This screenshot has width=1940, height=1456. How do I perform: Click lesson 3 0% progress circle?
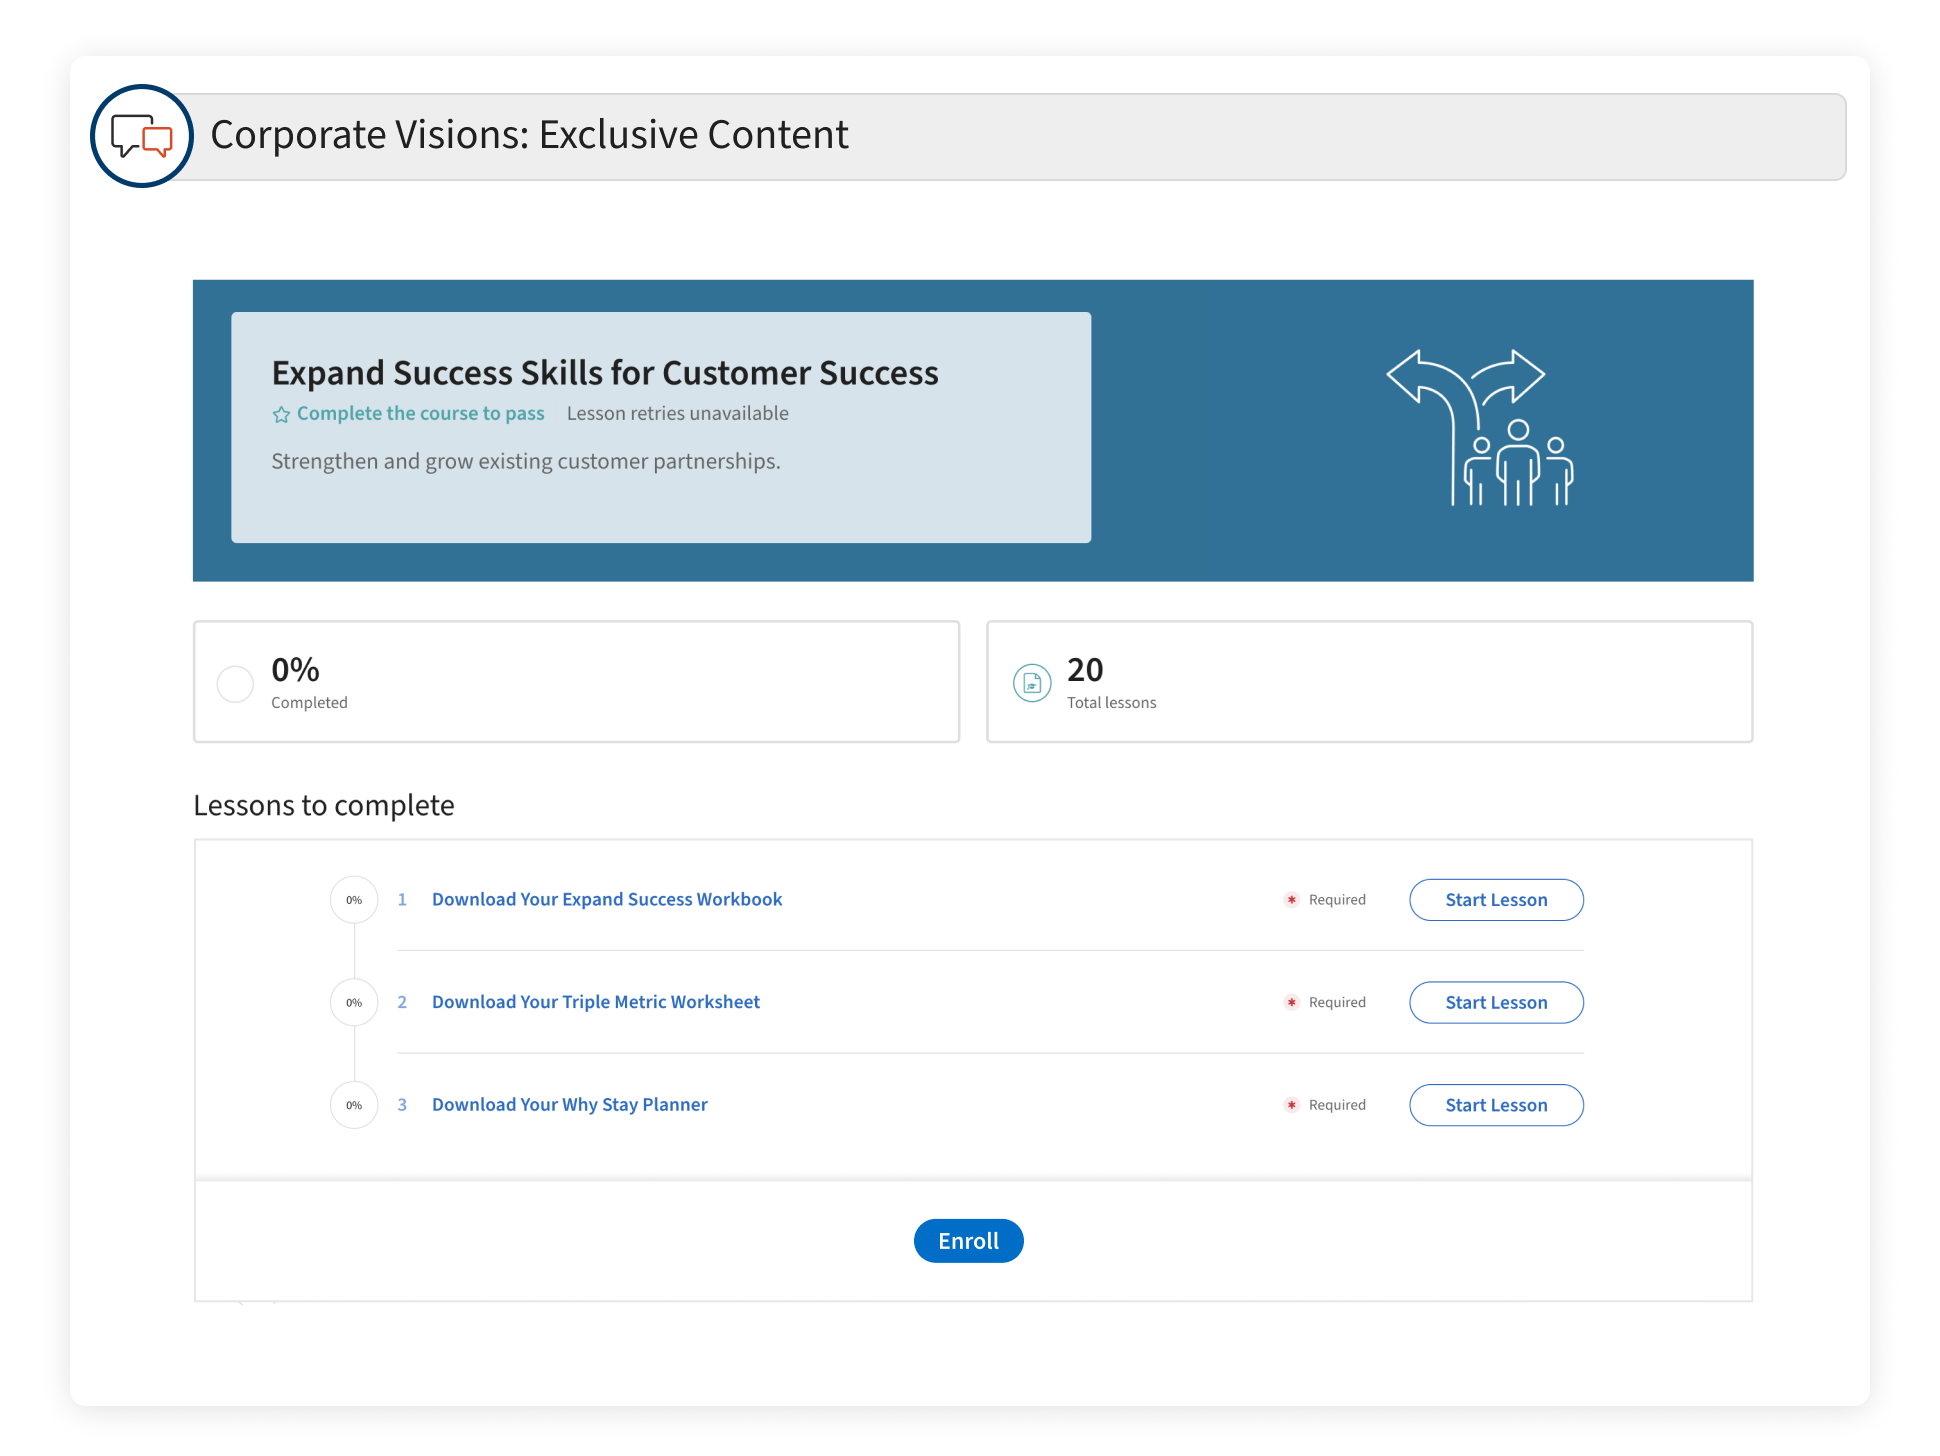(x=354, y=1105)
